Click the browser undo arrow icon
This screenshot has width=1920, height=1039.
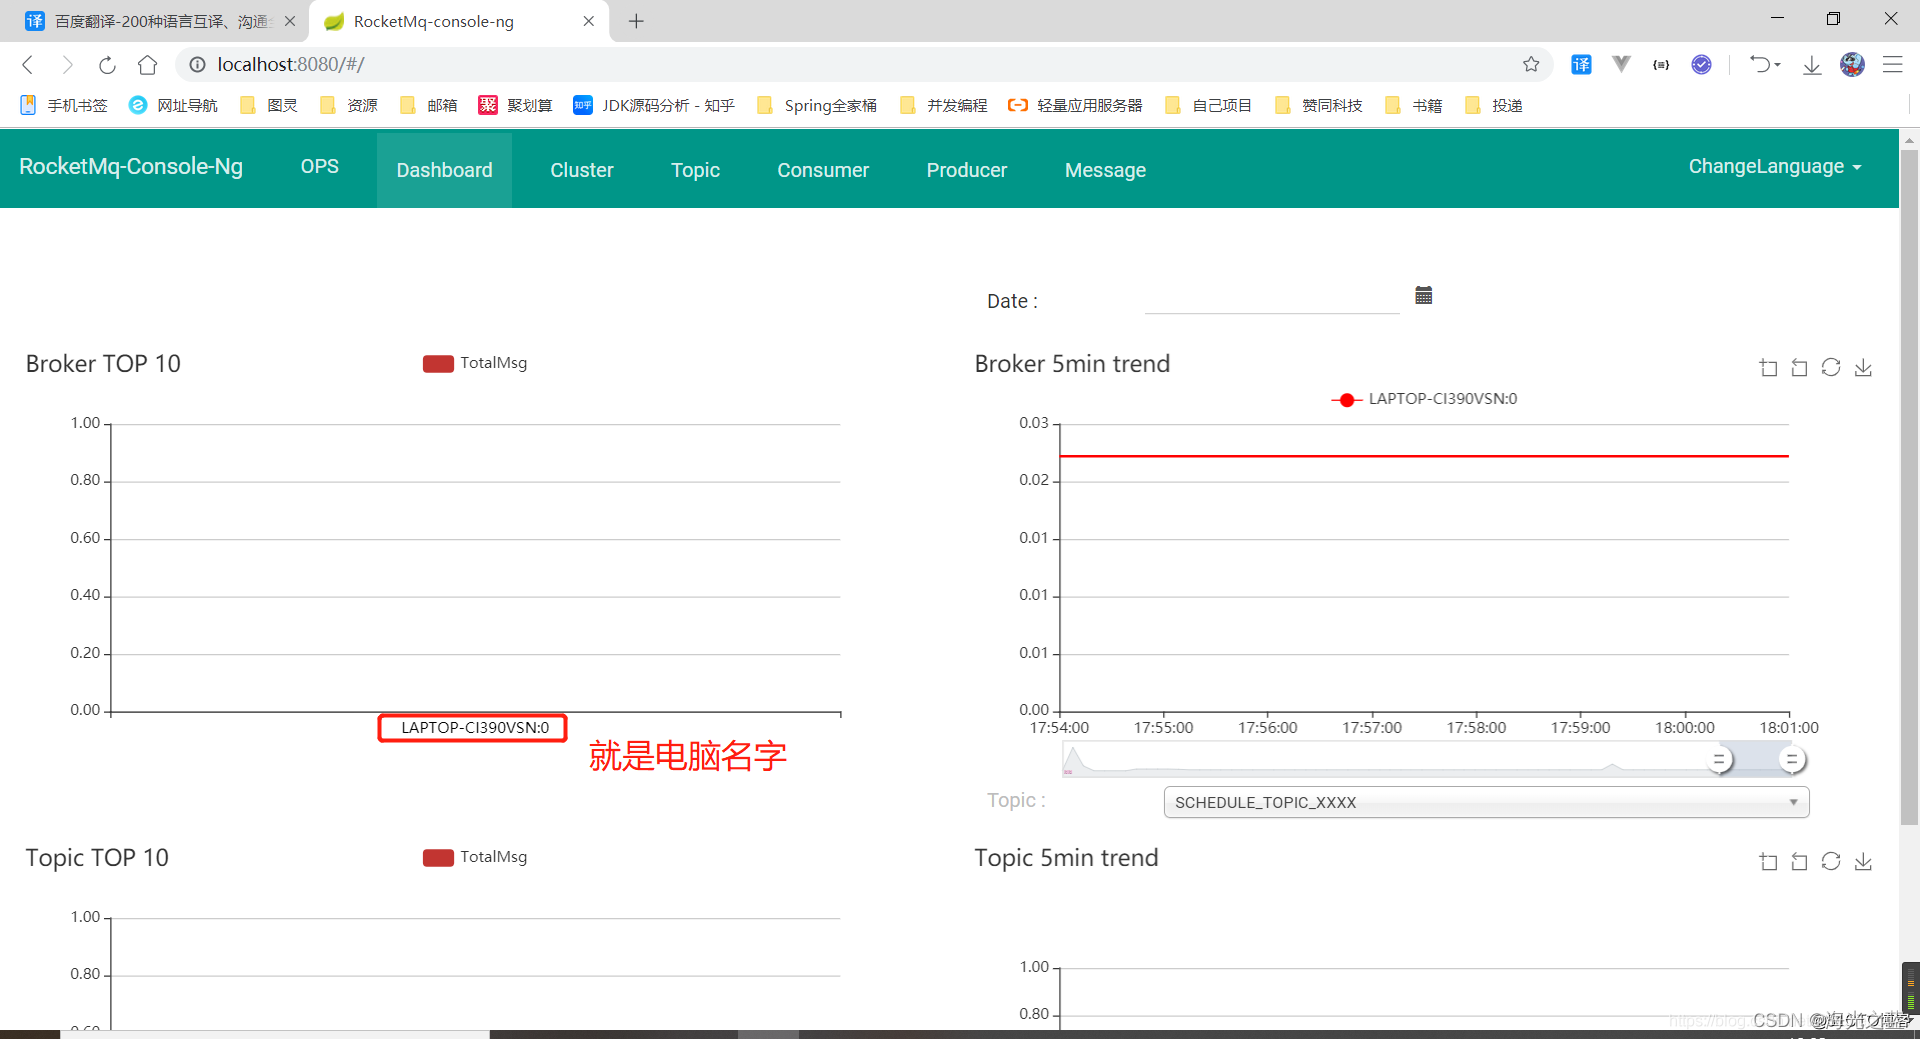click(x=1760, y=65)
